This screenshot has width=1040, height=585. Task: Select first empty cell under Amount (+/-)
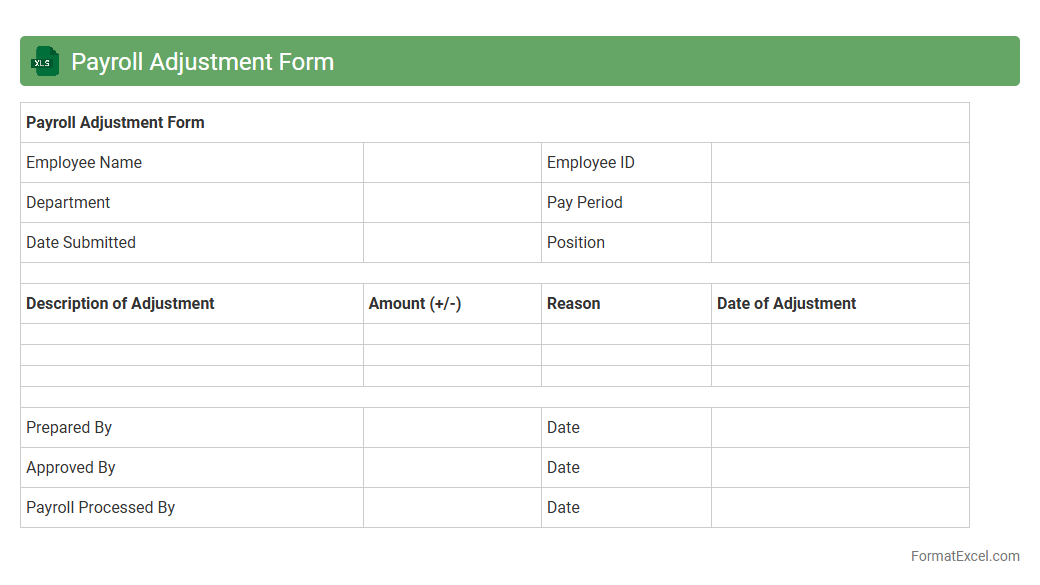tap(452, 334)
